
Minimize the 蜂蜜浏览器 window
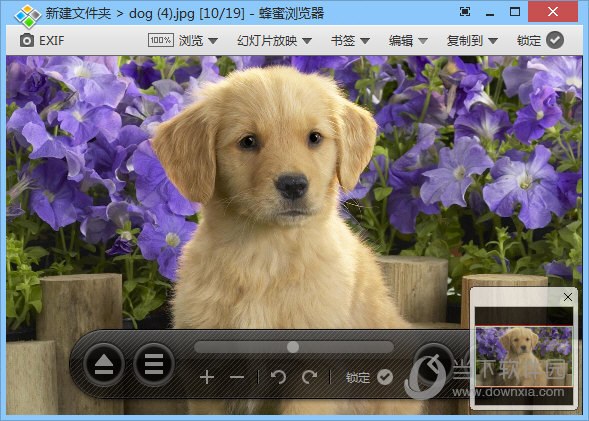point(490,13)
